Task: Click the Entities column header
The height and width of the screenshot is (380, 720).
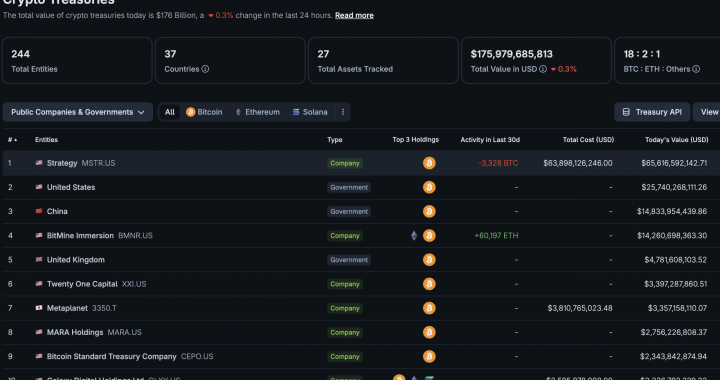Action: 46,140
